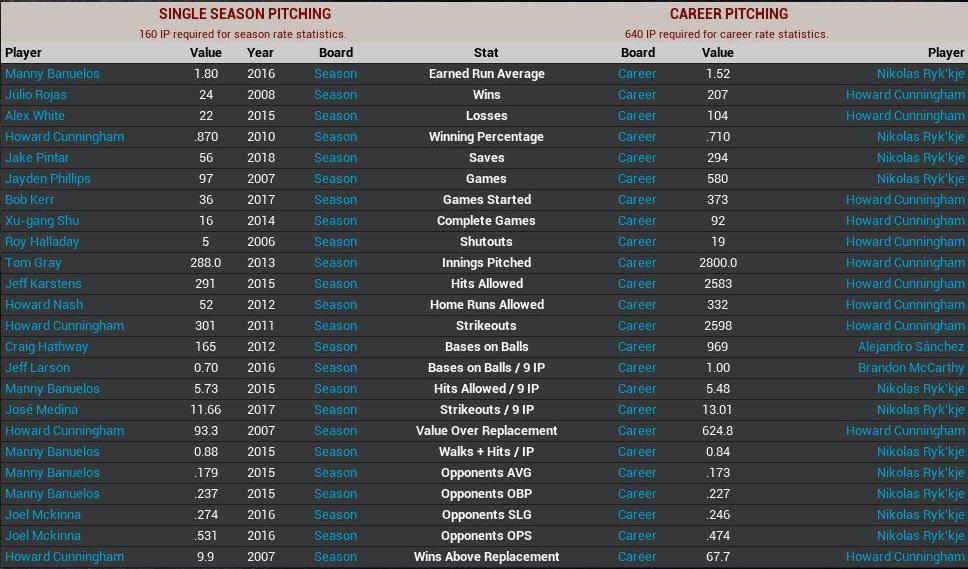
Task: Open Season board for Shutouts
Action: click(335, 242)
